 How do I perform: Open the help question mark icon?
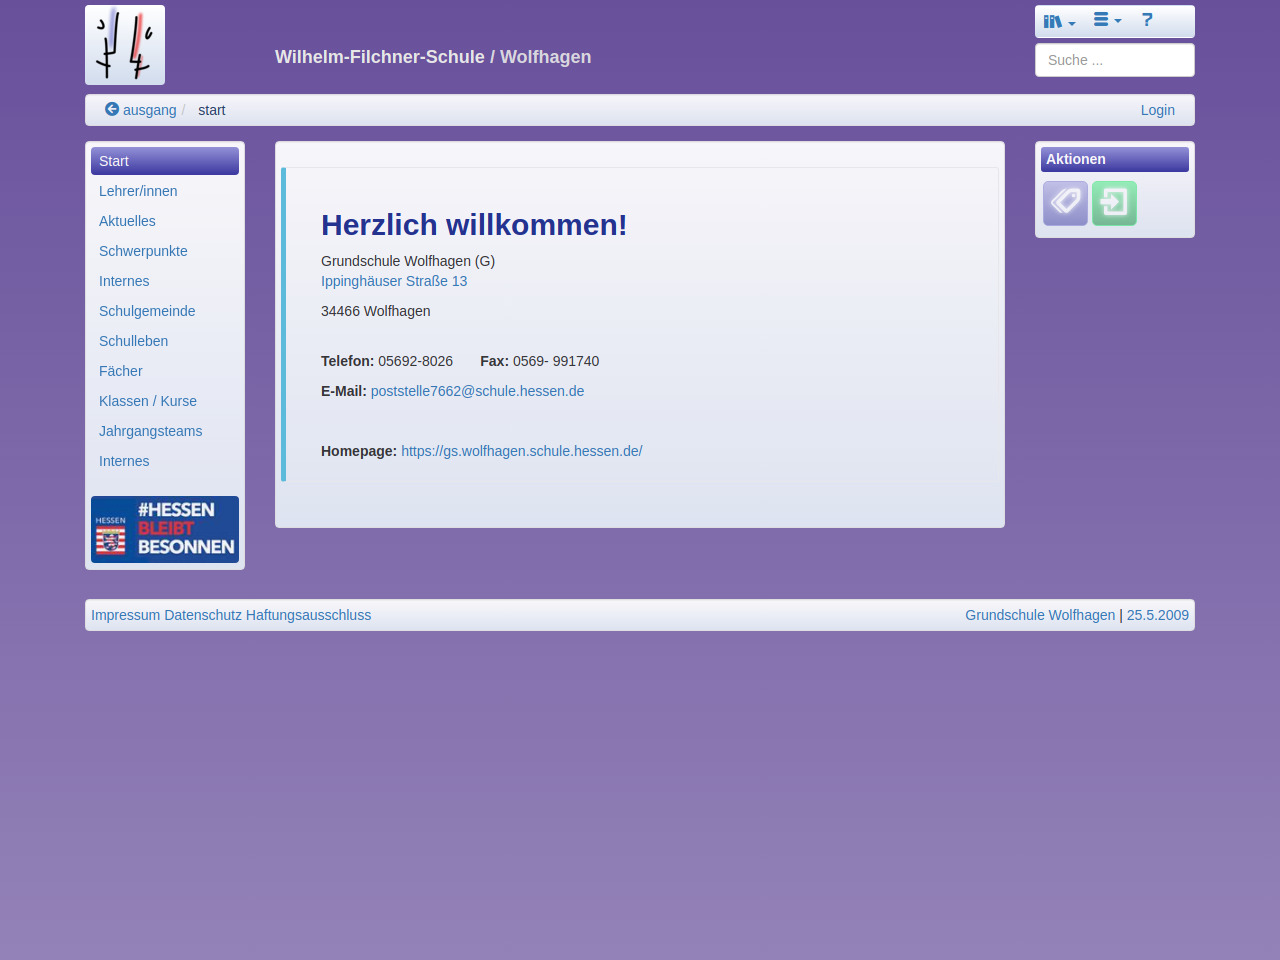pyautogui.click(x=1147, y=20)
